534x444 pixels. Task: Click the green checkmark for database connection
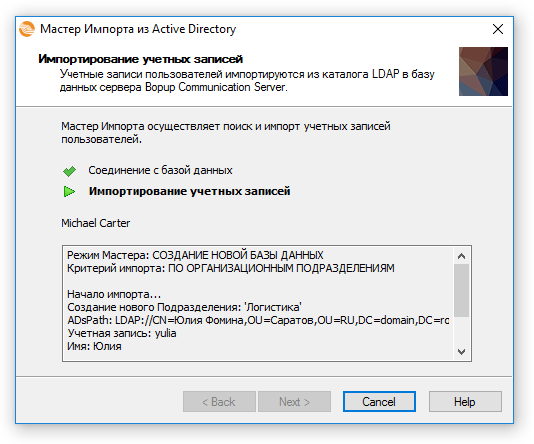click(69, 171)
